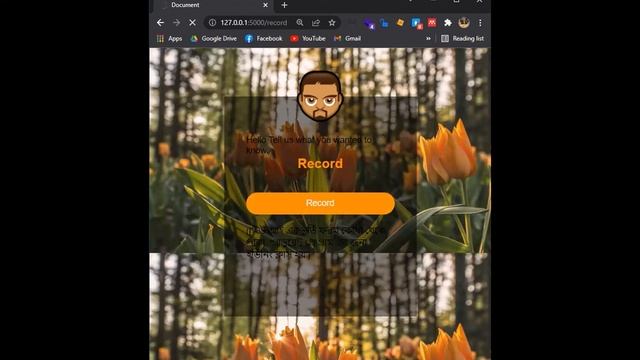Viewport: 640px width, 360px height.
Task: Bookmark this page with the star
Action: point(332,22)
